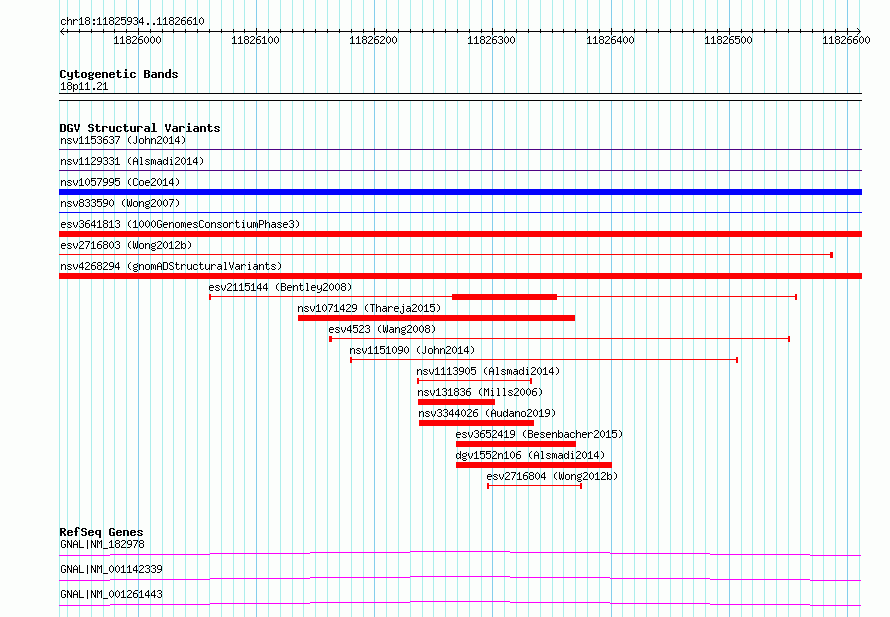Screen dimensions: 890x617
Task: Select the esv3652419 (Besenbacher2015) label
Action: pos(539,434)
